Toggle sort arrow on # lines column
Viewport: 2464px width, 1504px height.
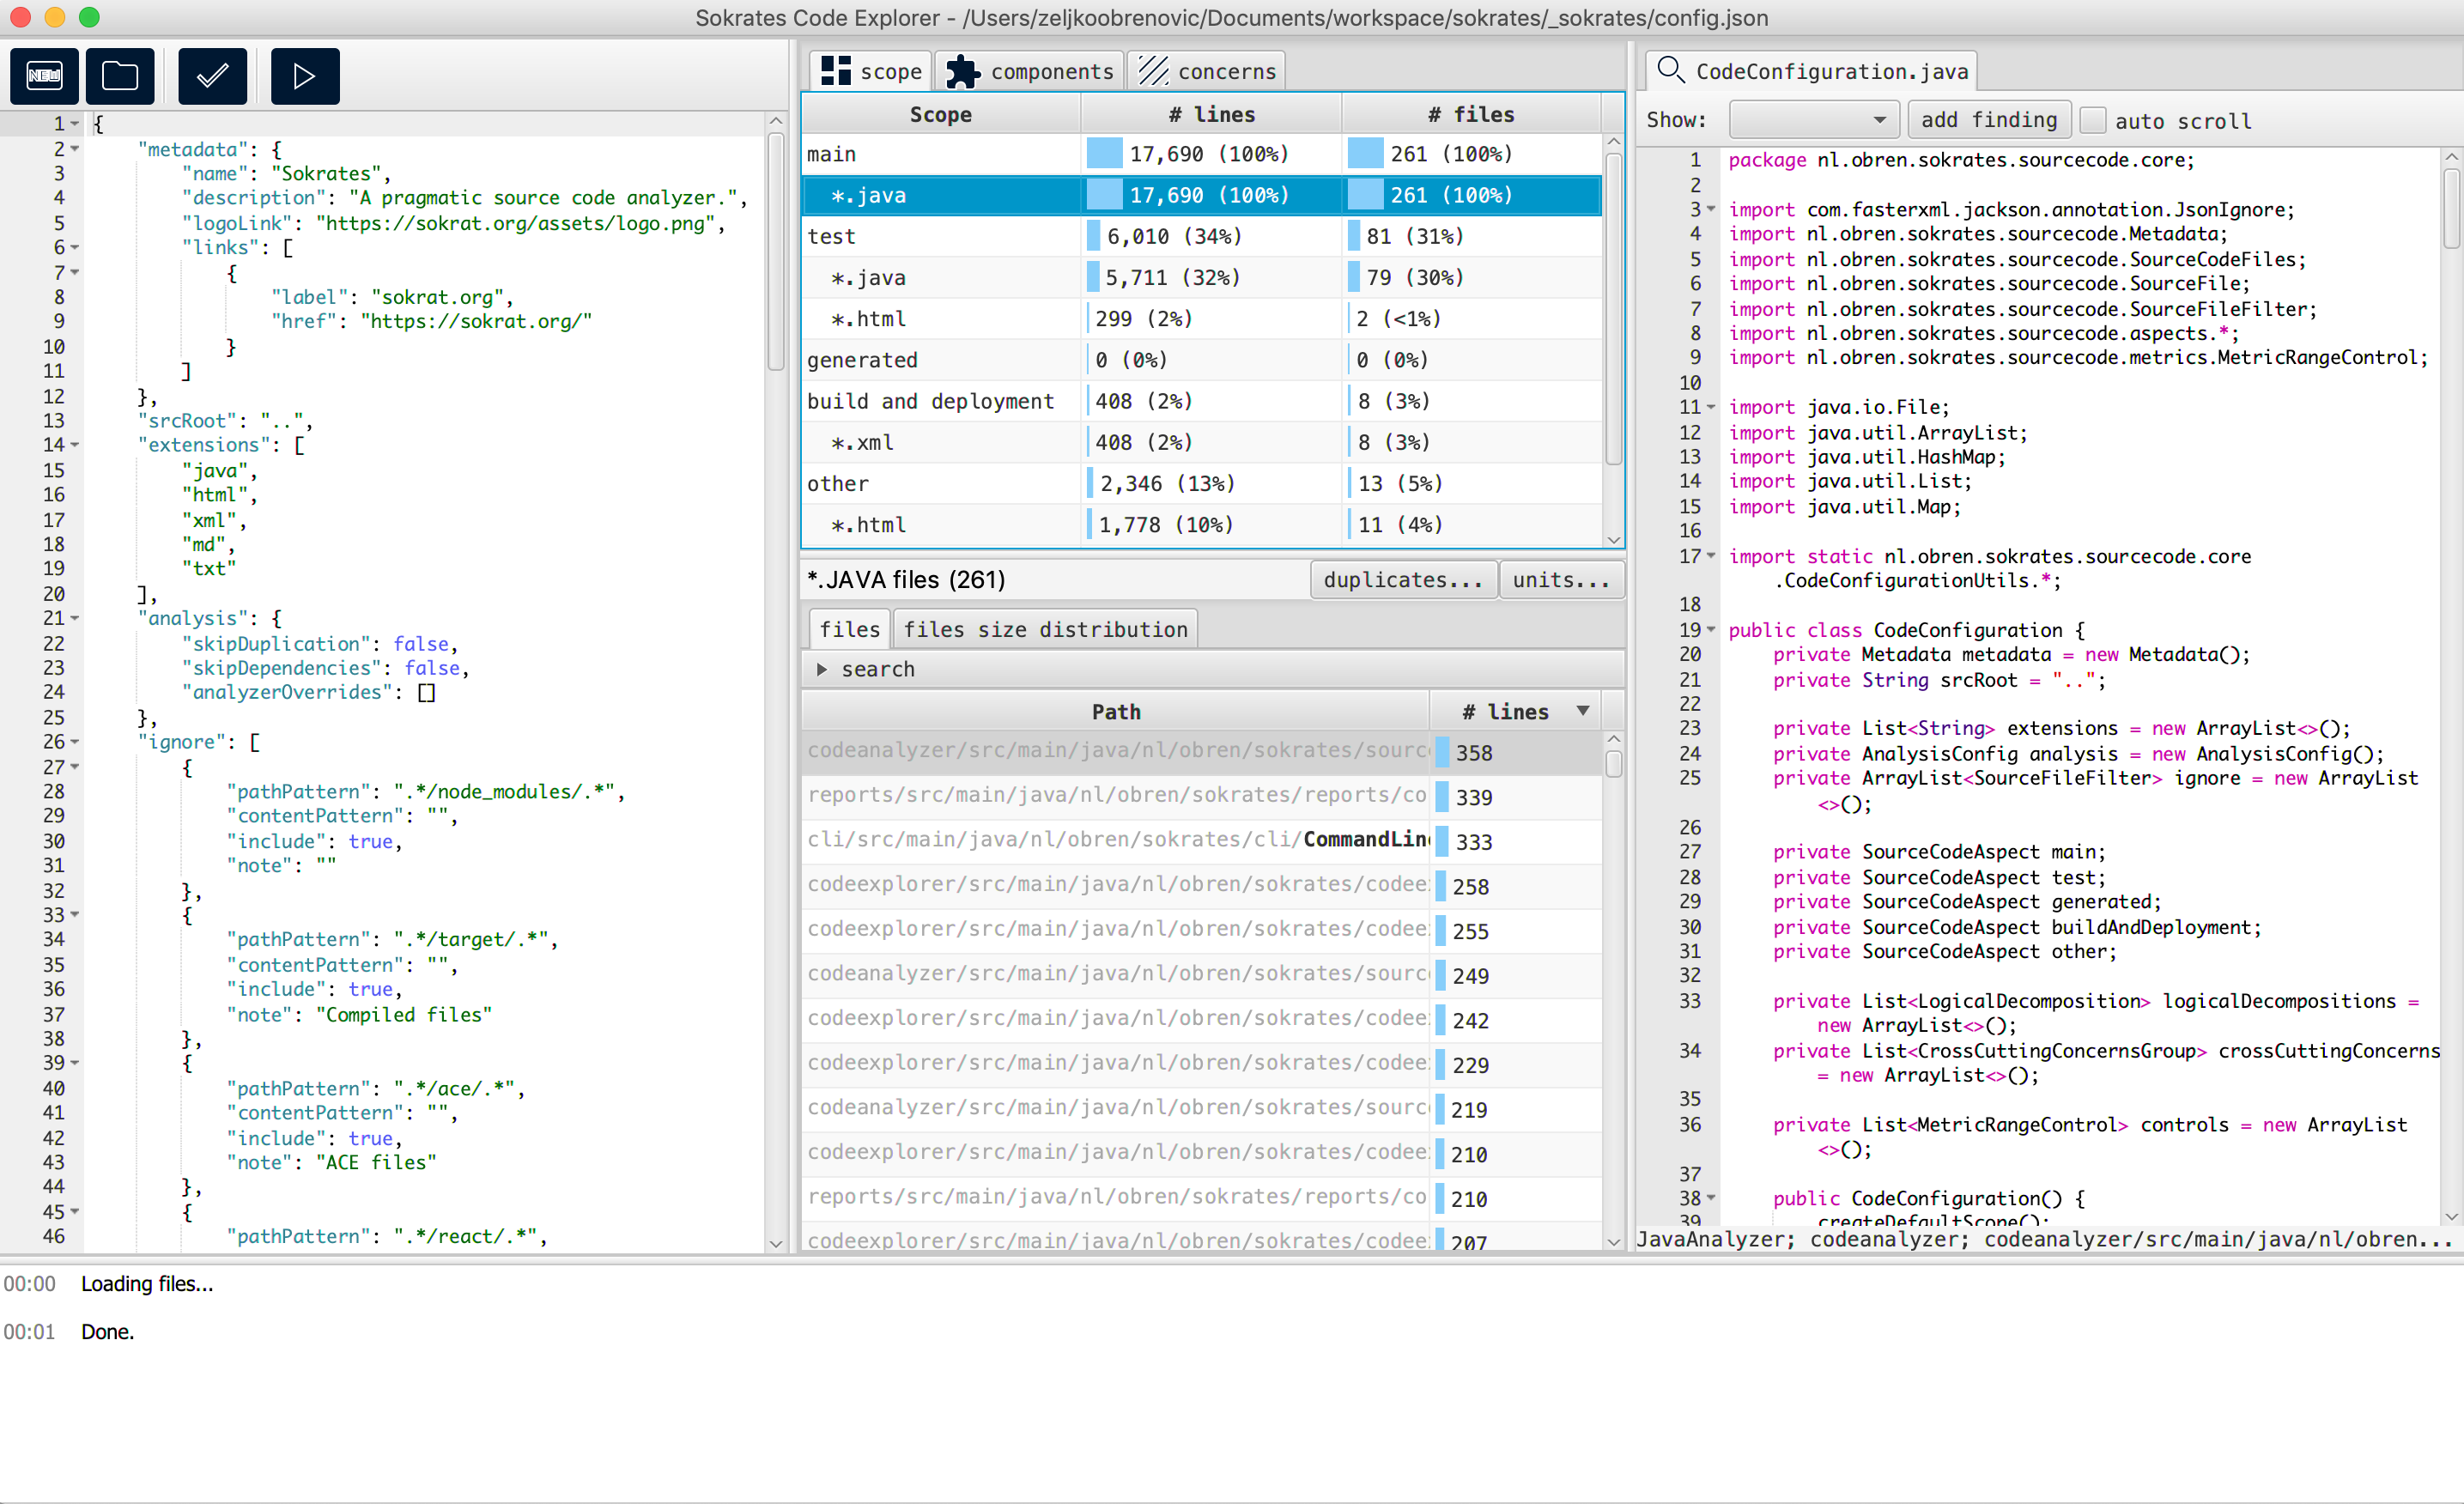1583,711
